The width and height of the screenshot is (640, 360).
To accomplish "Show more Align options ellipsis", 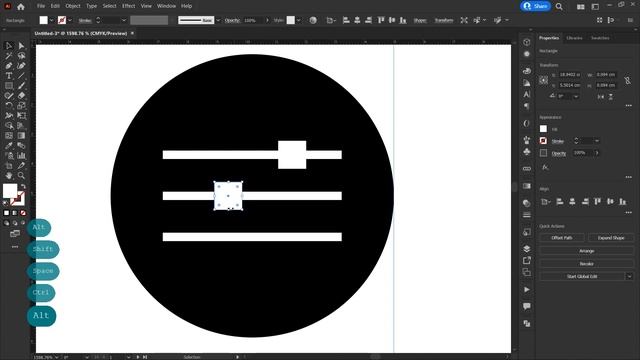I will [629, 212].
